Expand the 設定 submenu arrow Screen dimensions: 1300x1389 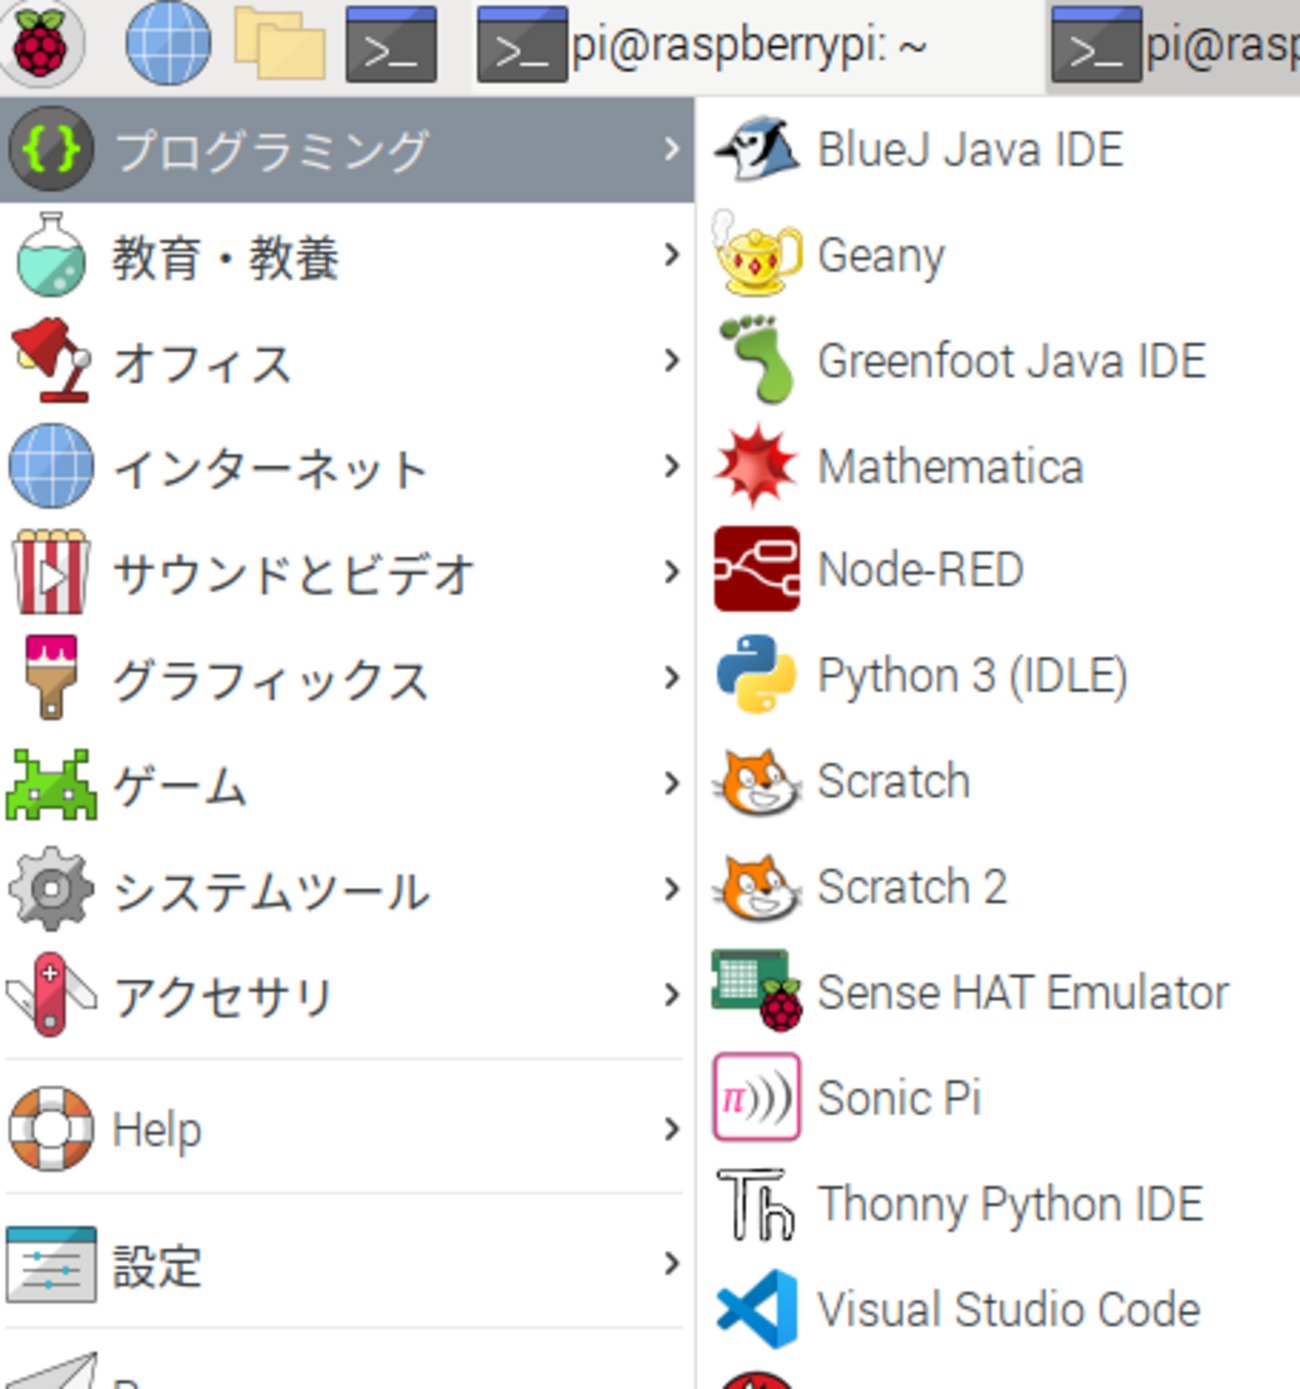671,1264
